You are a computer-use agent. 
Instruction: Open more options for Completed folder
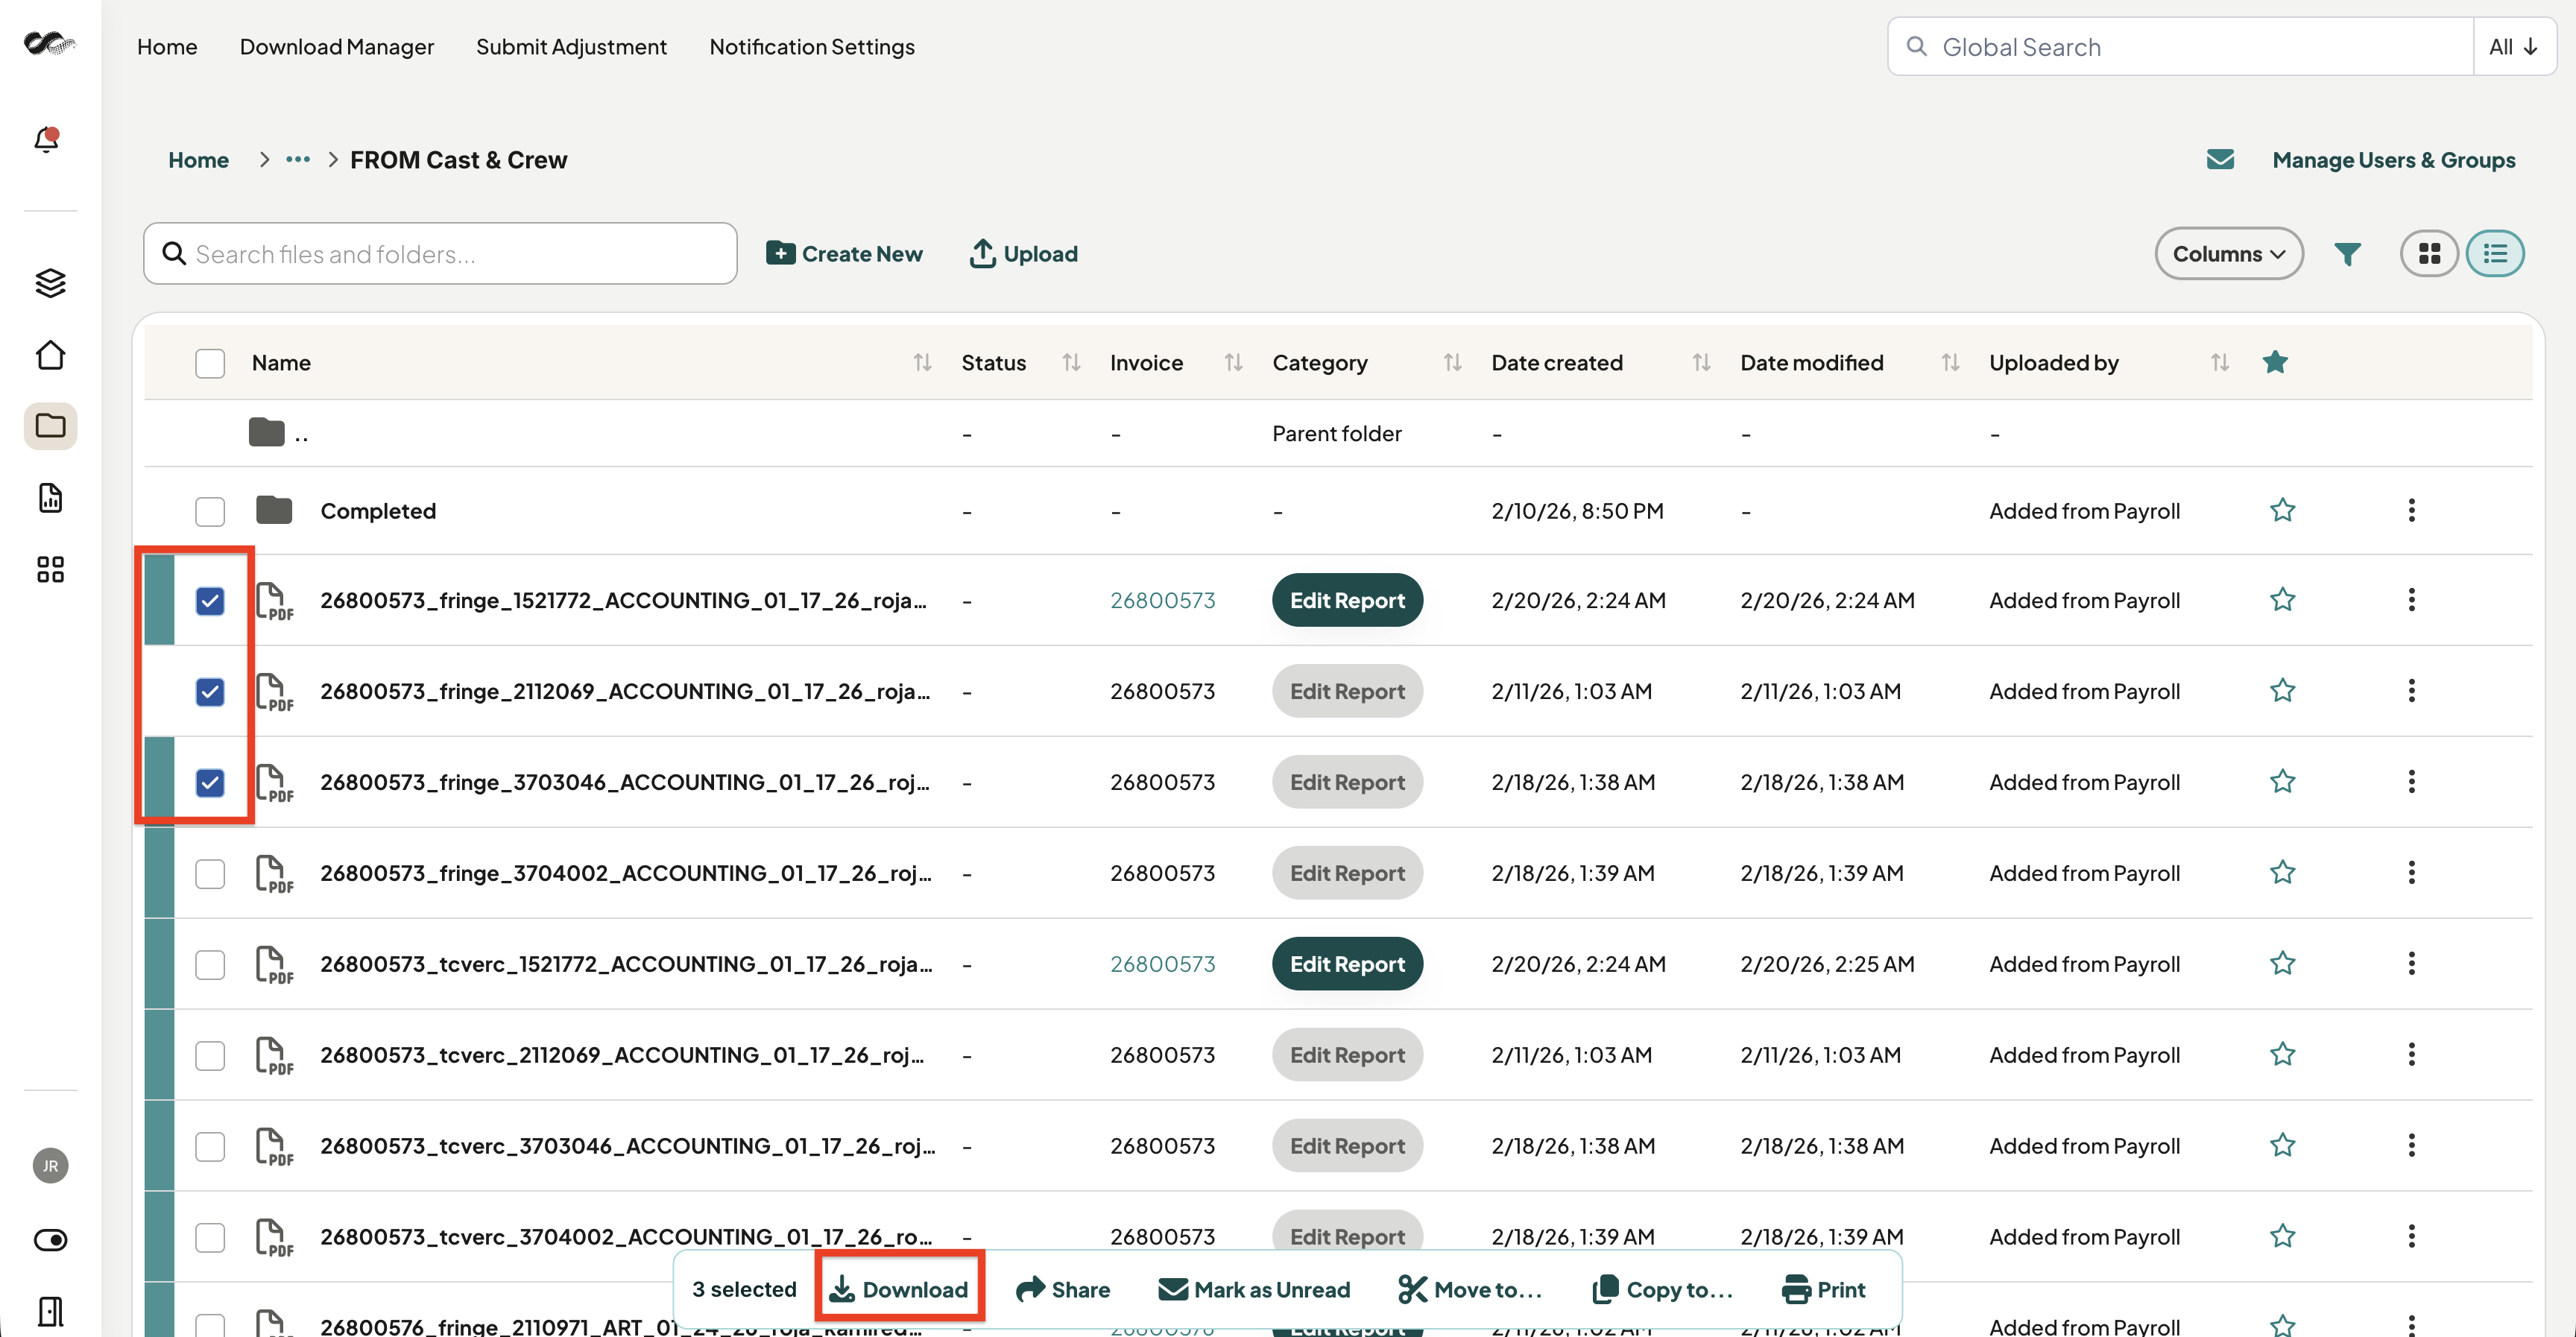click(2411, 511)
